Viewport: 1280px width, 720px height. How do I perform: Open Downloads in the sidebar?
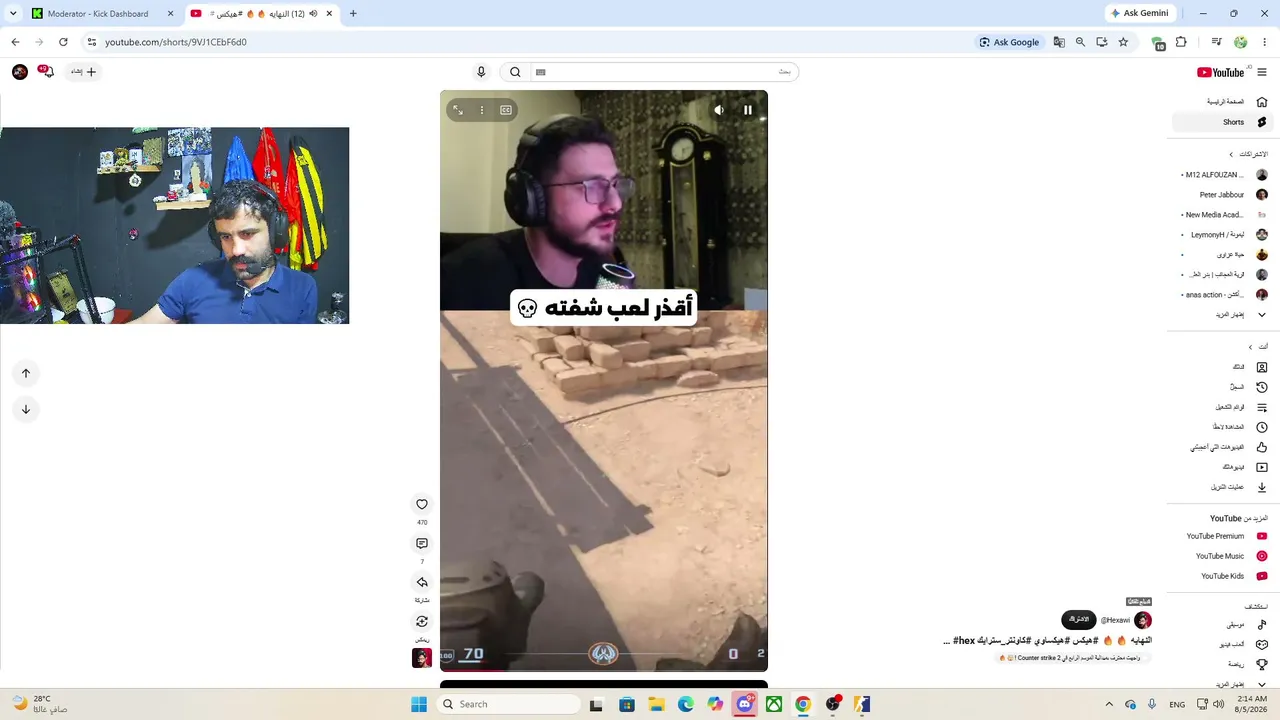(x=1223, y=487)
